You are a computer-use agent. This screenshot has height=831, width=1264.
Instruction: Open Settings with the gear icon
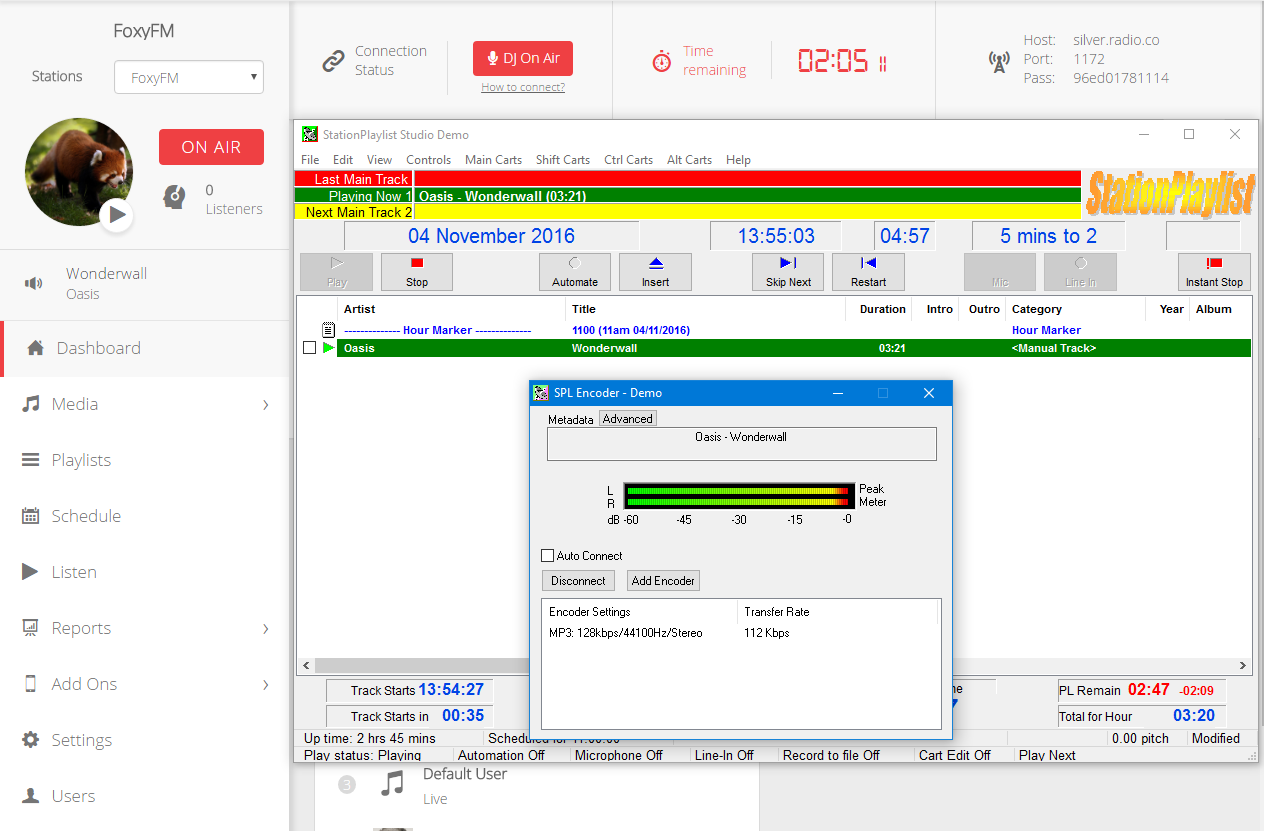(x=32, y=740)
